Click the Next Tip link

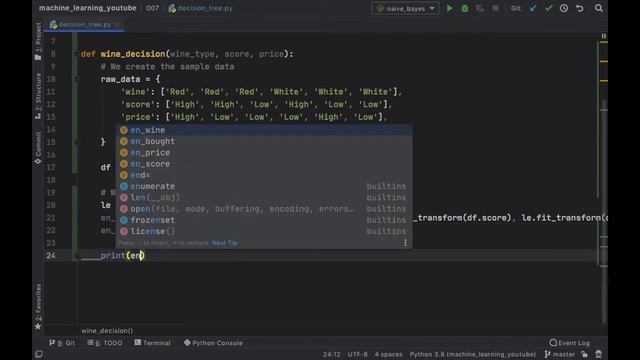tap(224, 243)
